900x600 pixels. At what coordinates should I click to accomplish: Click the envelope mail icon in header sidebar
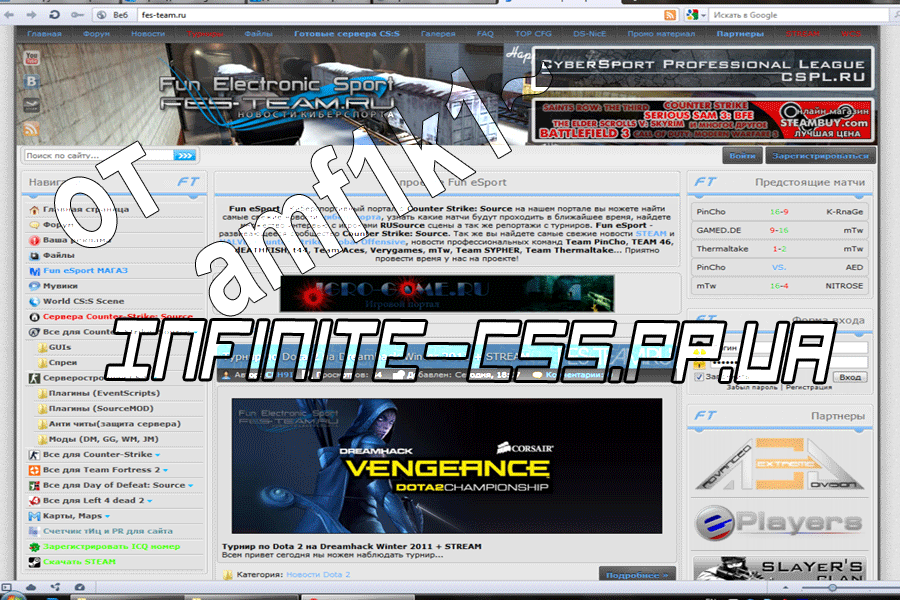tap(32, 105)
